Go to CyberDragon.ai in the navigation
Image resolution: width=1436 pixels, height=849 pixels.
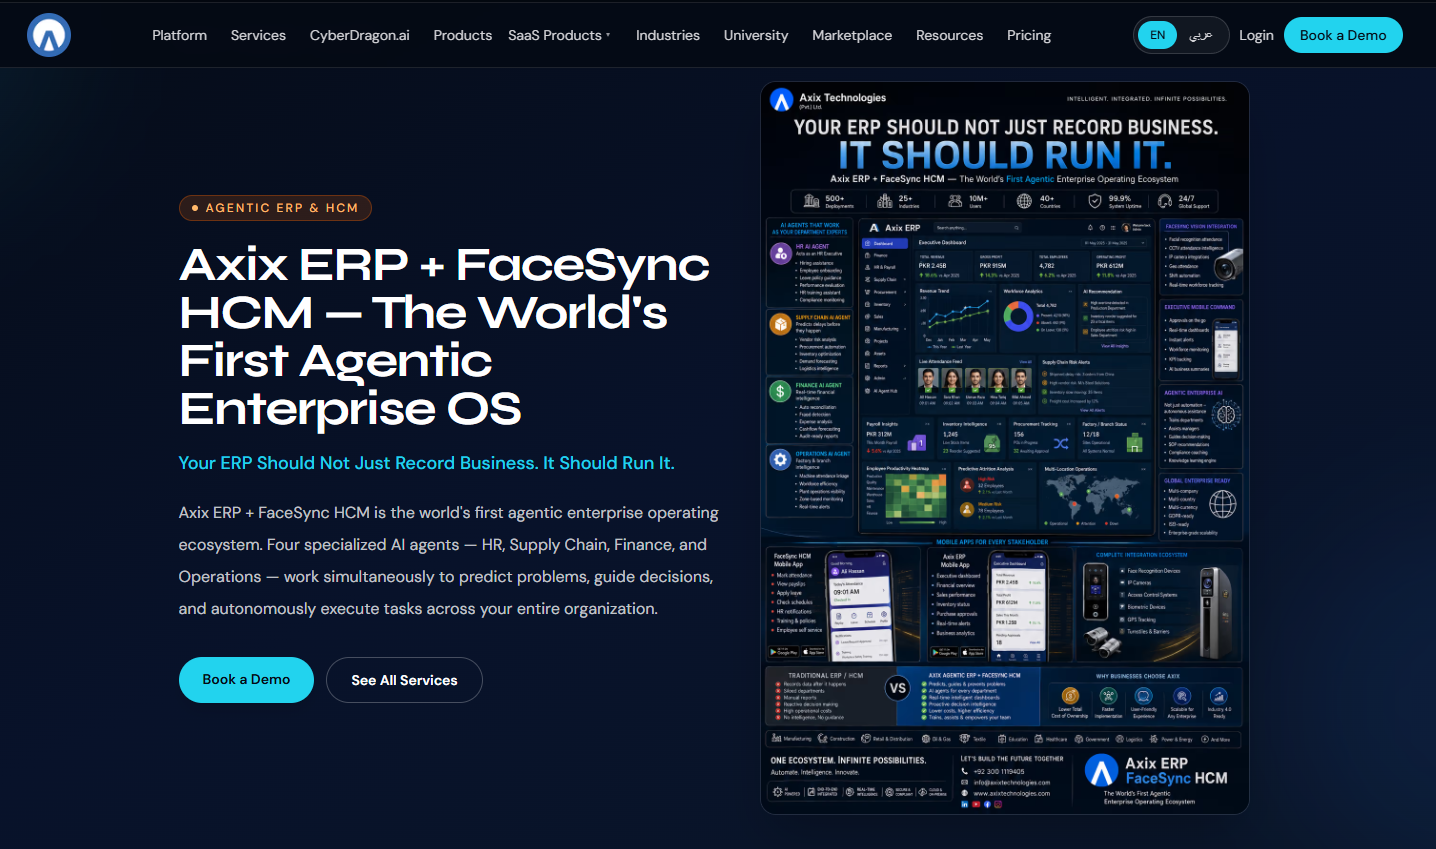360,35
